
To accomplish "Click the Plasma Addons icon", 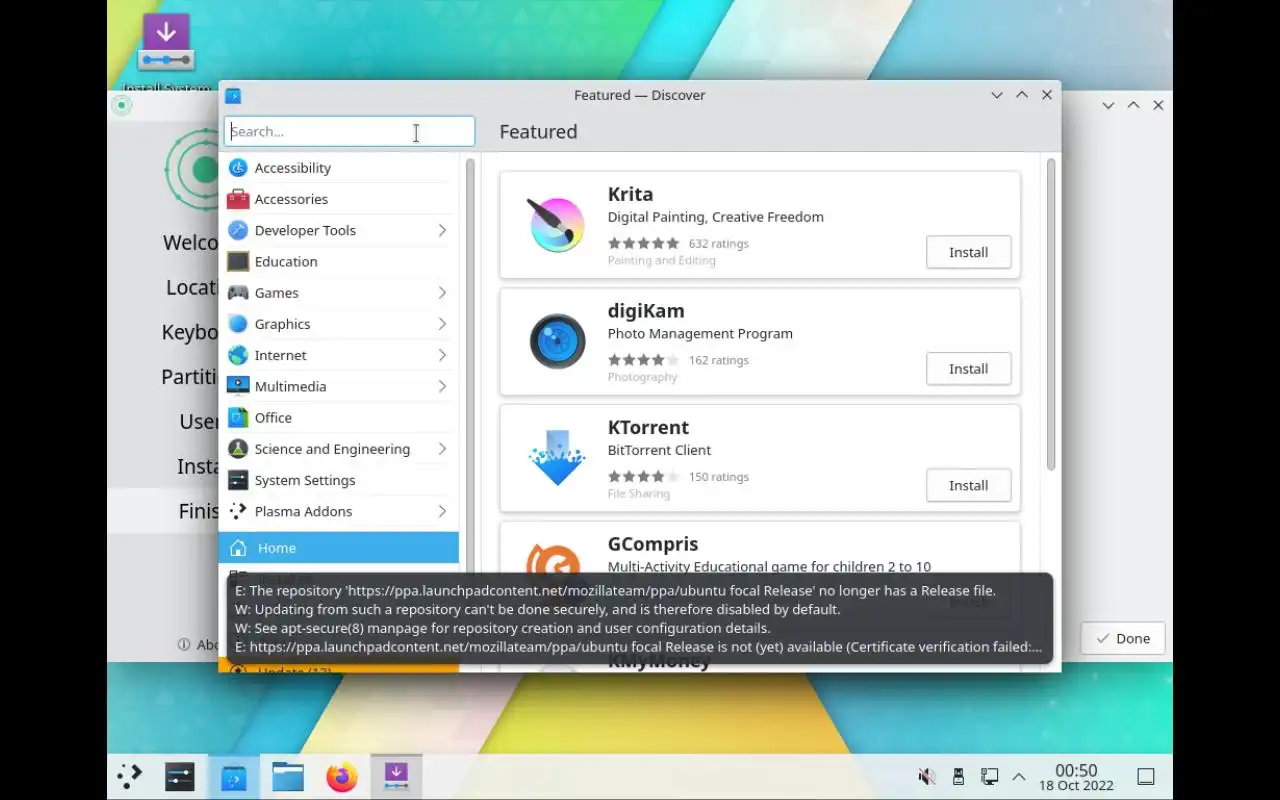I will tap(238, 511).
